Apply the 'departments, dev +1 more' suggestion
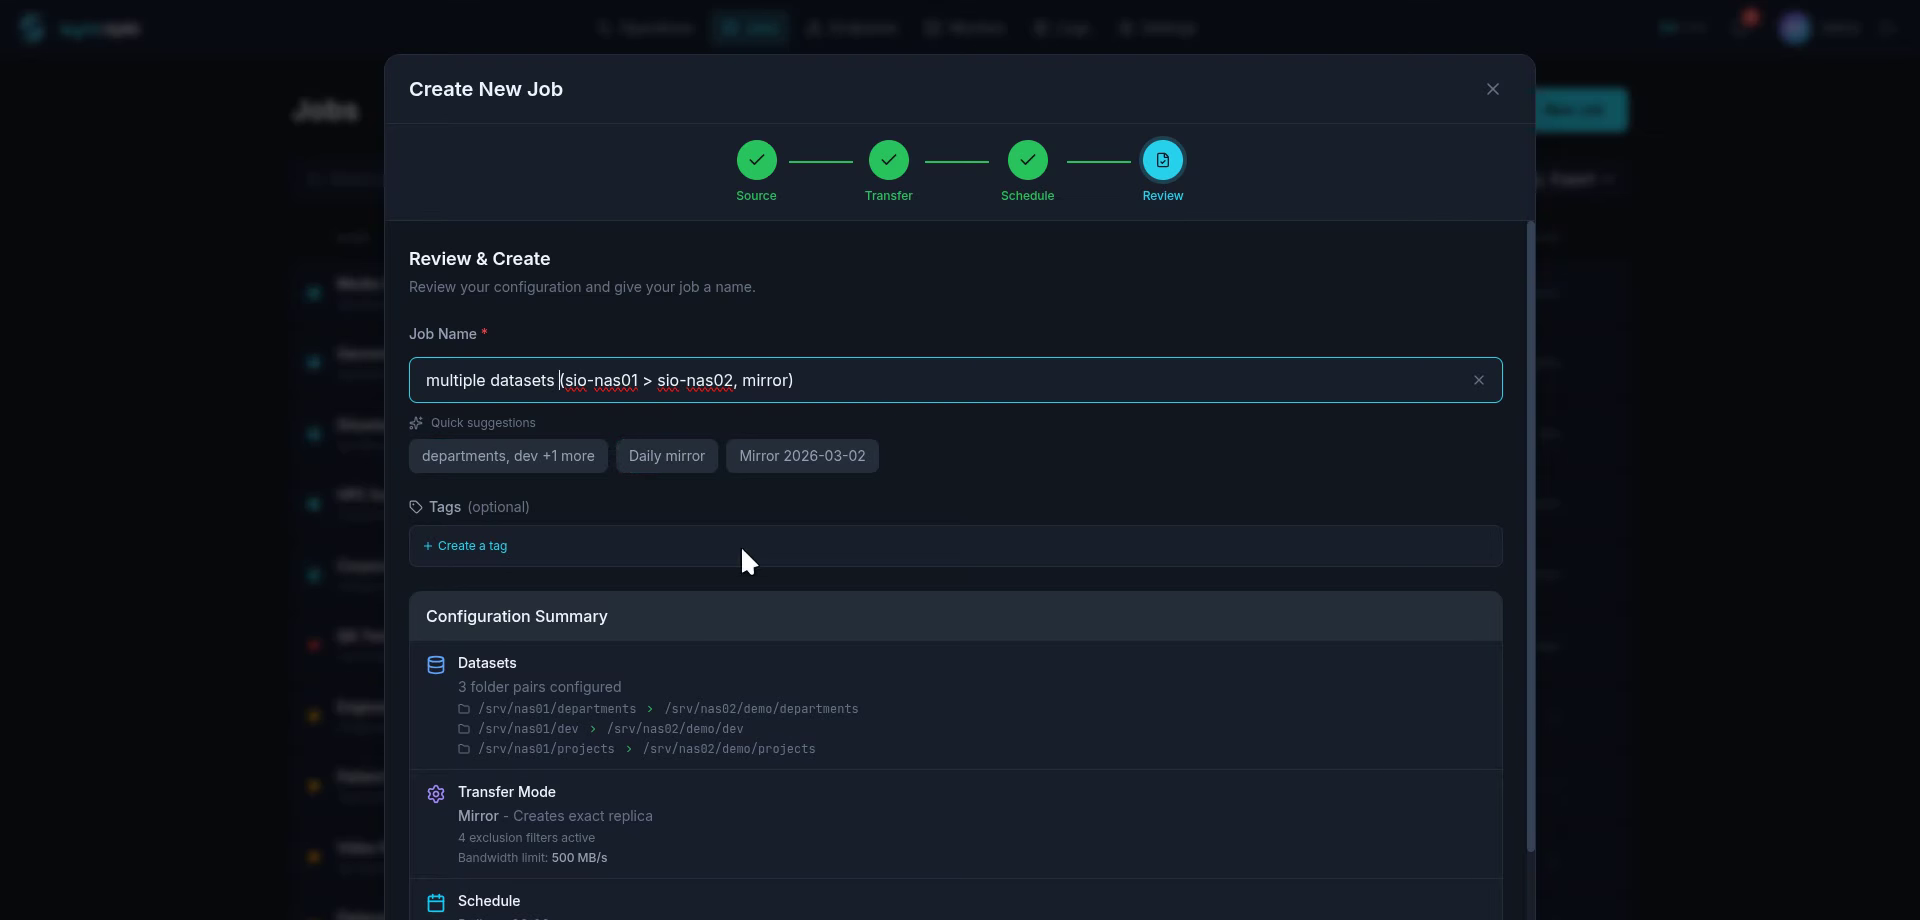1920x920 pixels. [508, 456]
